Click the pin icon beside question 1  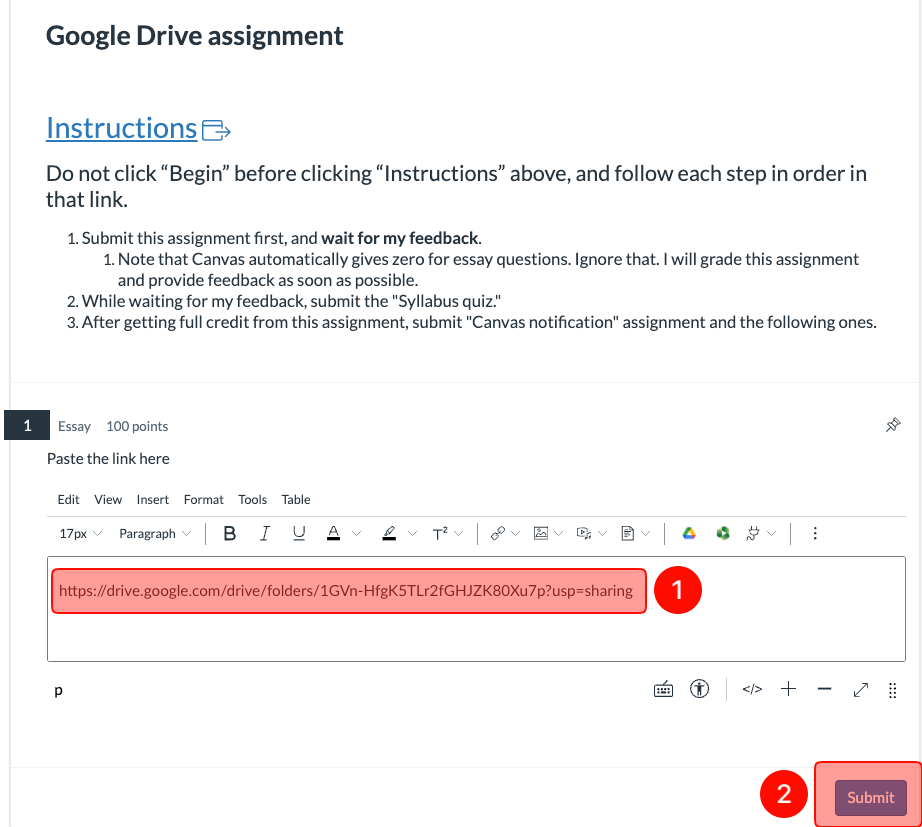[893, 426]
